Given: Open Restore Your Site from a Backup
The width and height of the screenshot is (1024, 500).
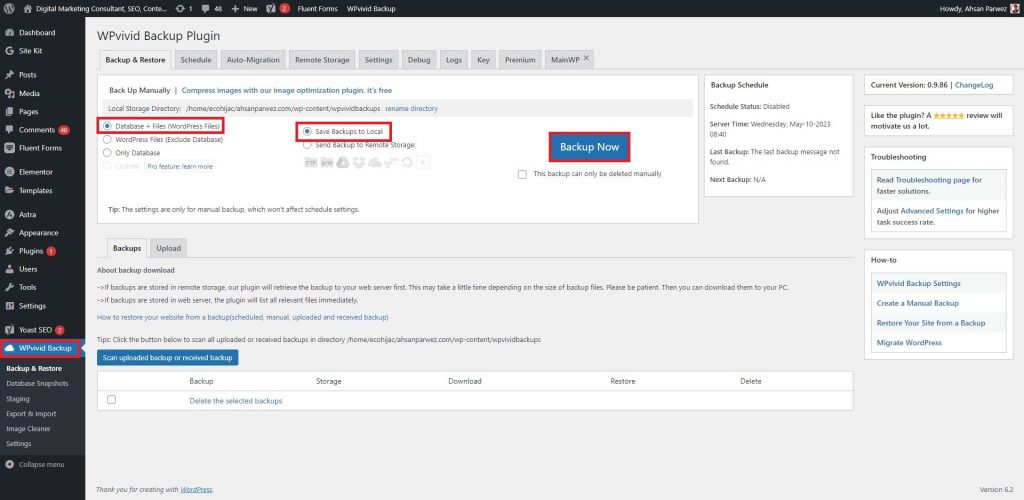Looking at the screenshot, I should (931, 323).
